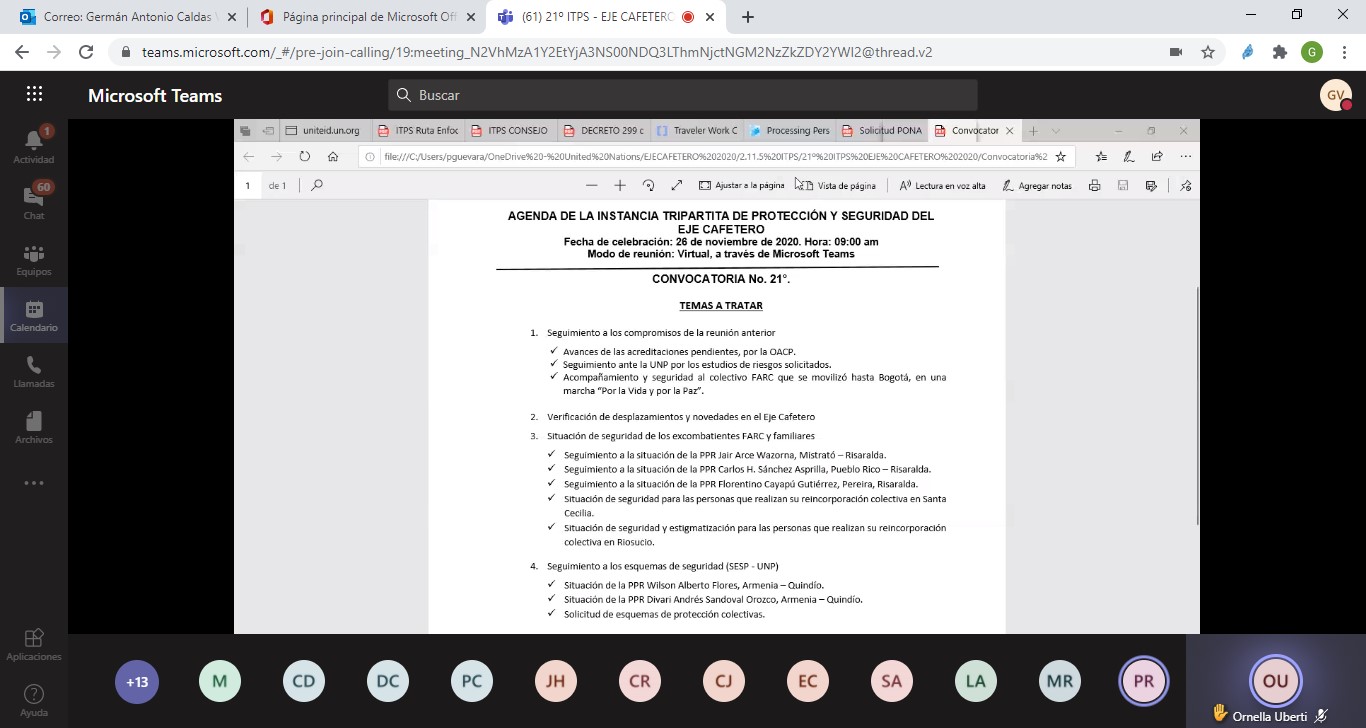Image resolution: width=1366 pixels, height=728 pixels.
Task: Click the Buscar search field in Teams
Action: tap(682, 95)
